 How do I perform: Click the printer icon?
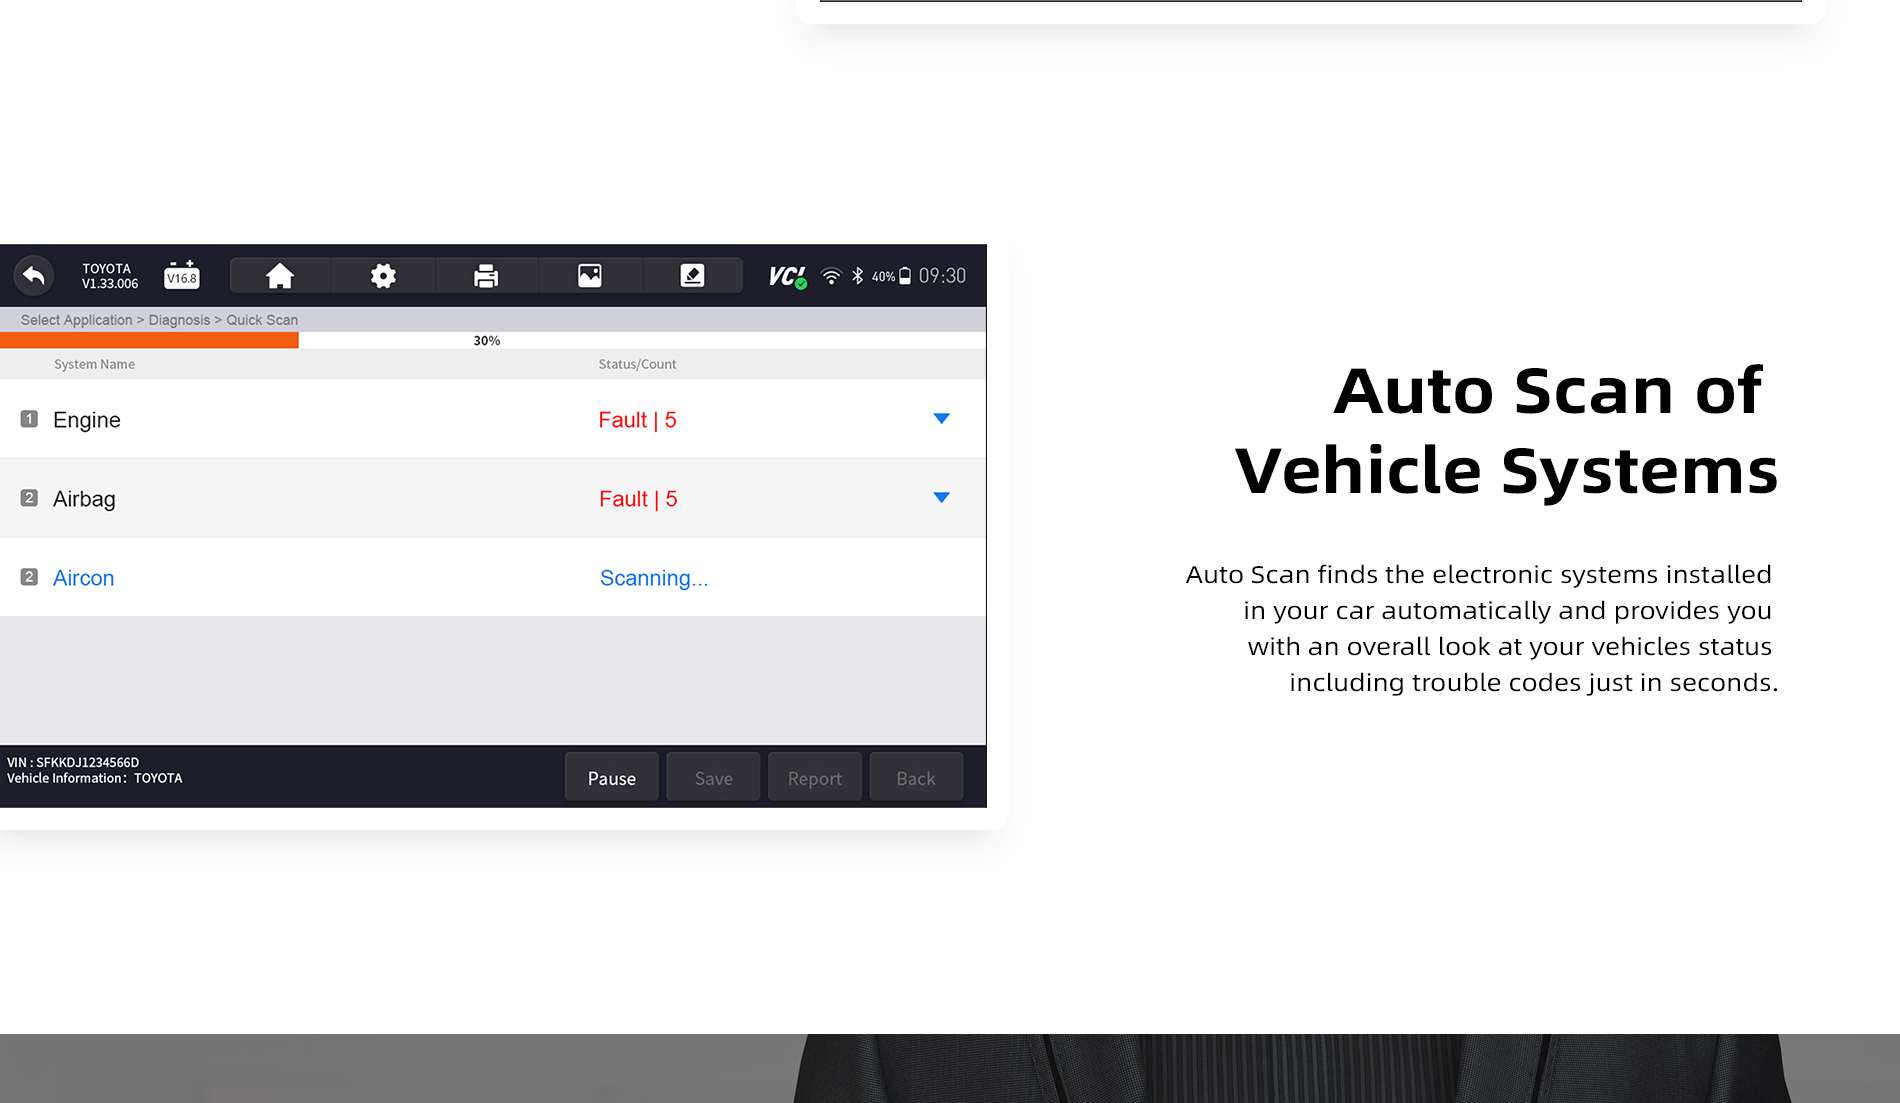486,276
